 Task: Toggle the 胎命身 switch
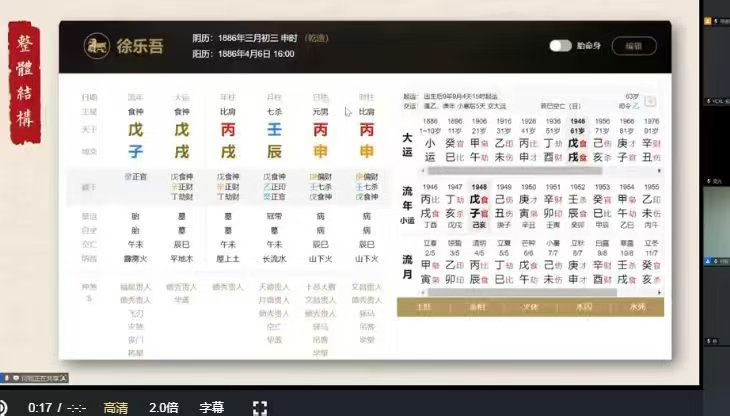[x=560, y=45]
